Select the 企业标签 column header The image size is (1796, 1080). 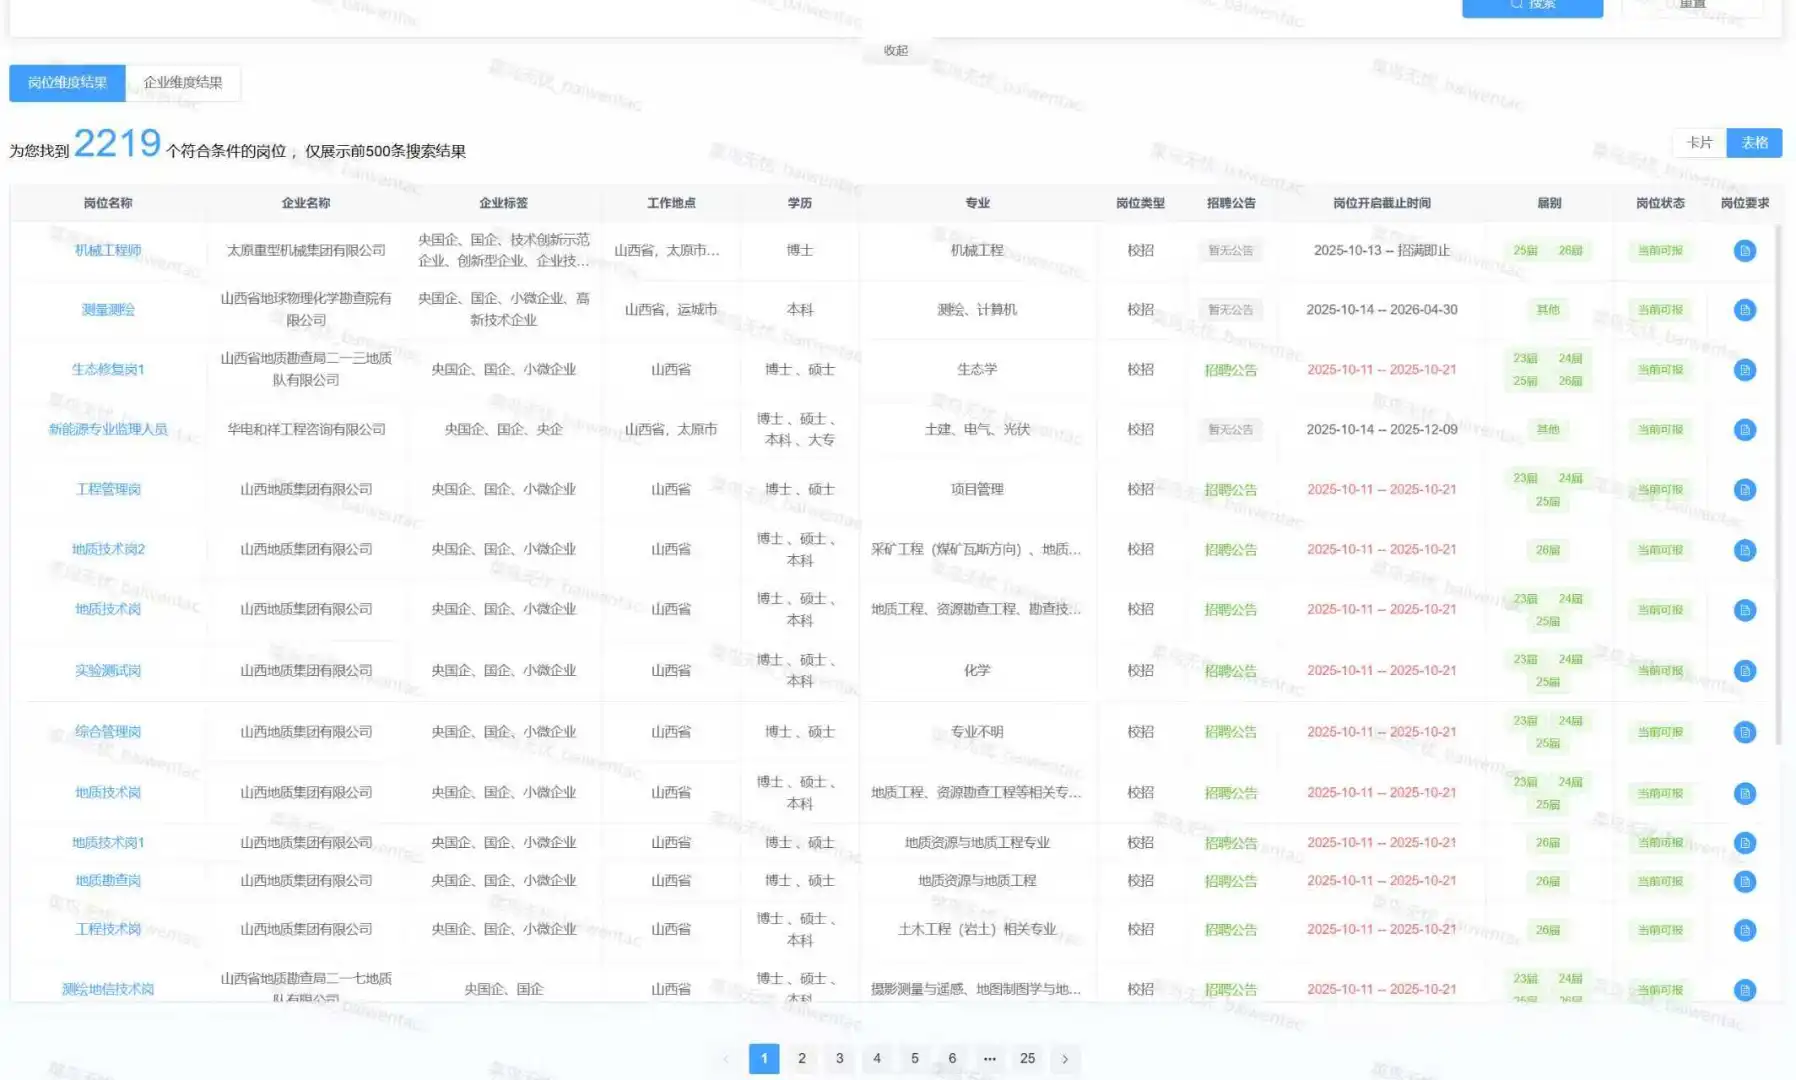point(503,203)
